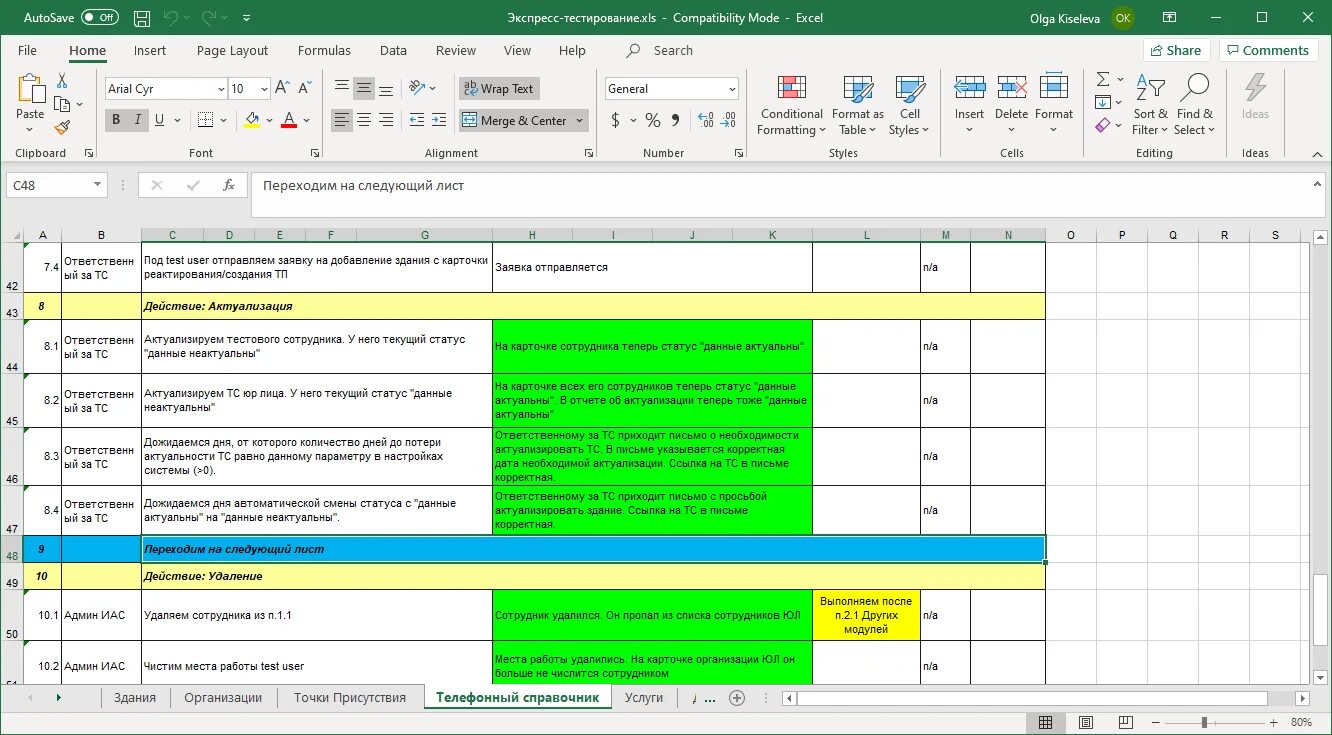
Task: Click the Save icon in title bar
Action: click(x=142, y=18)
